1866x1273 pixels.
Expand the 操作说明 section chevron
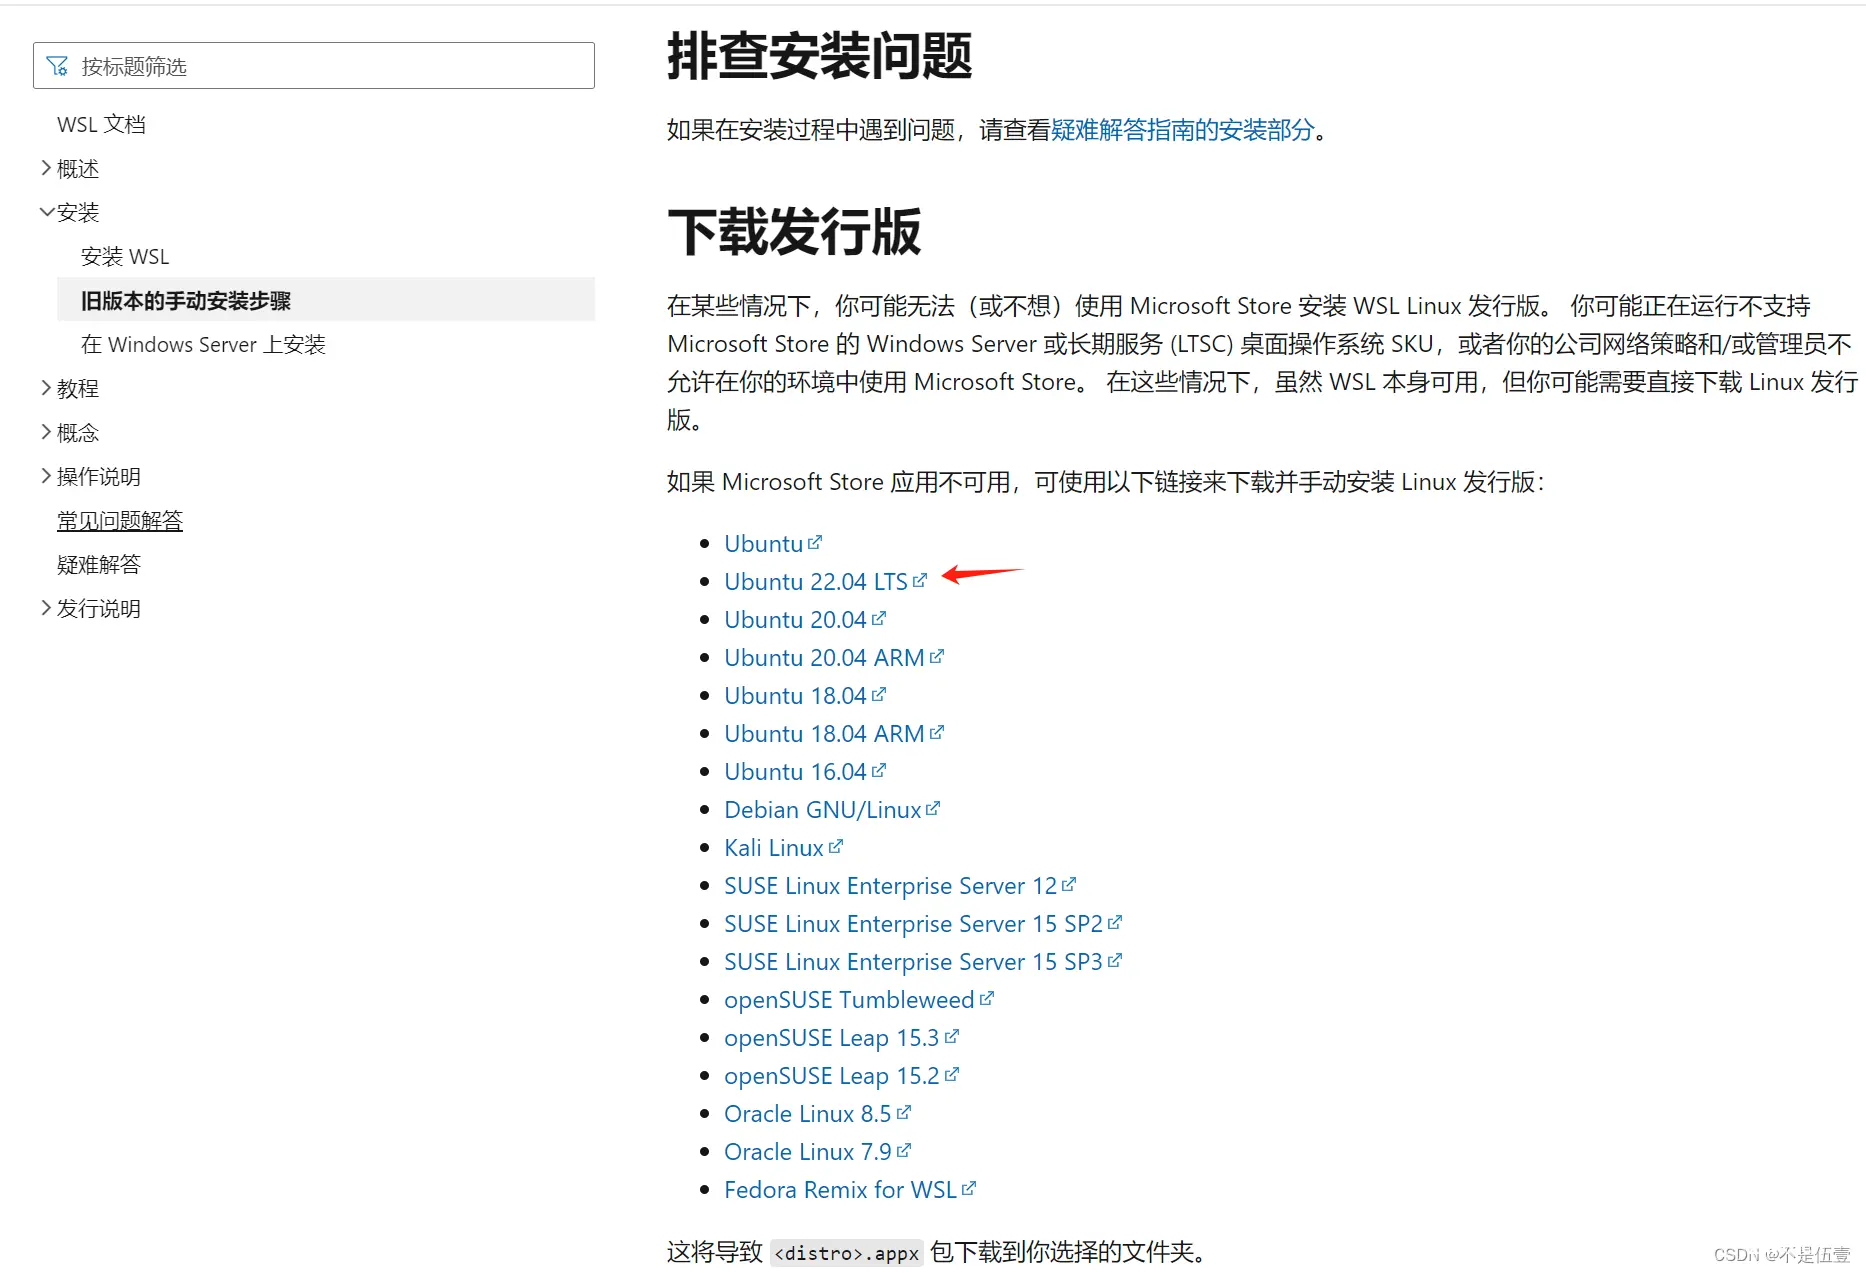46,476
